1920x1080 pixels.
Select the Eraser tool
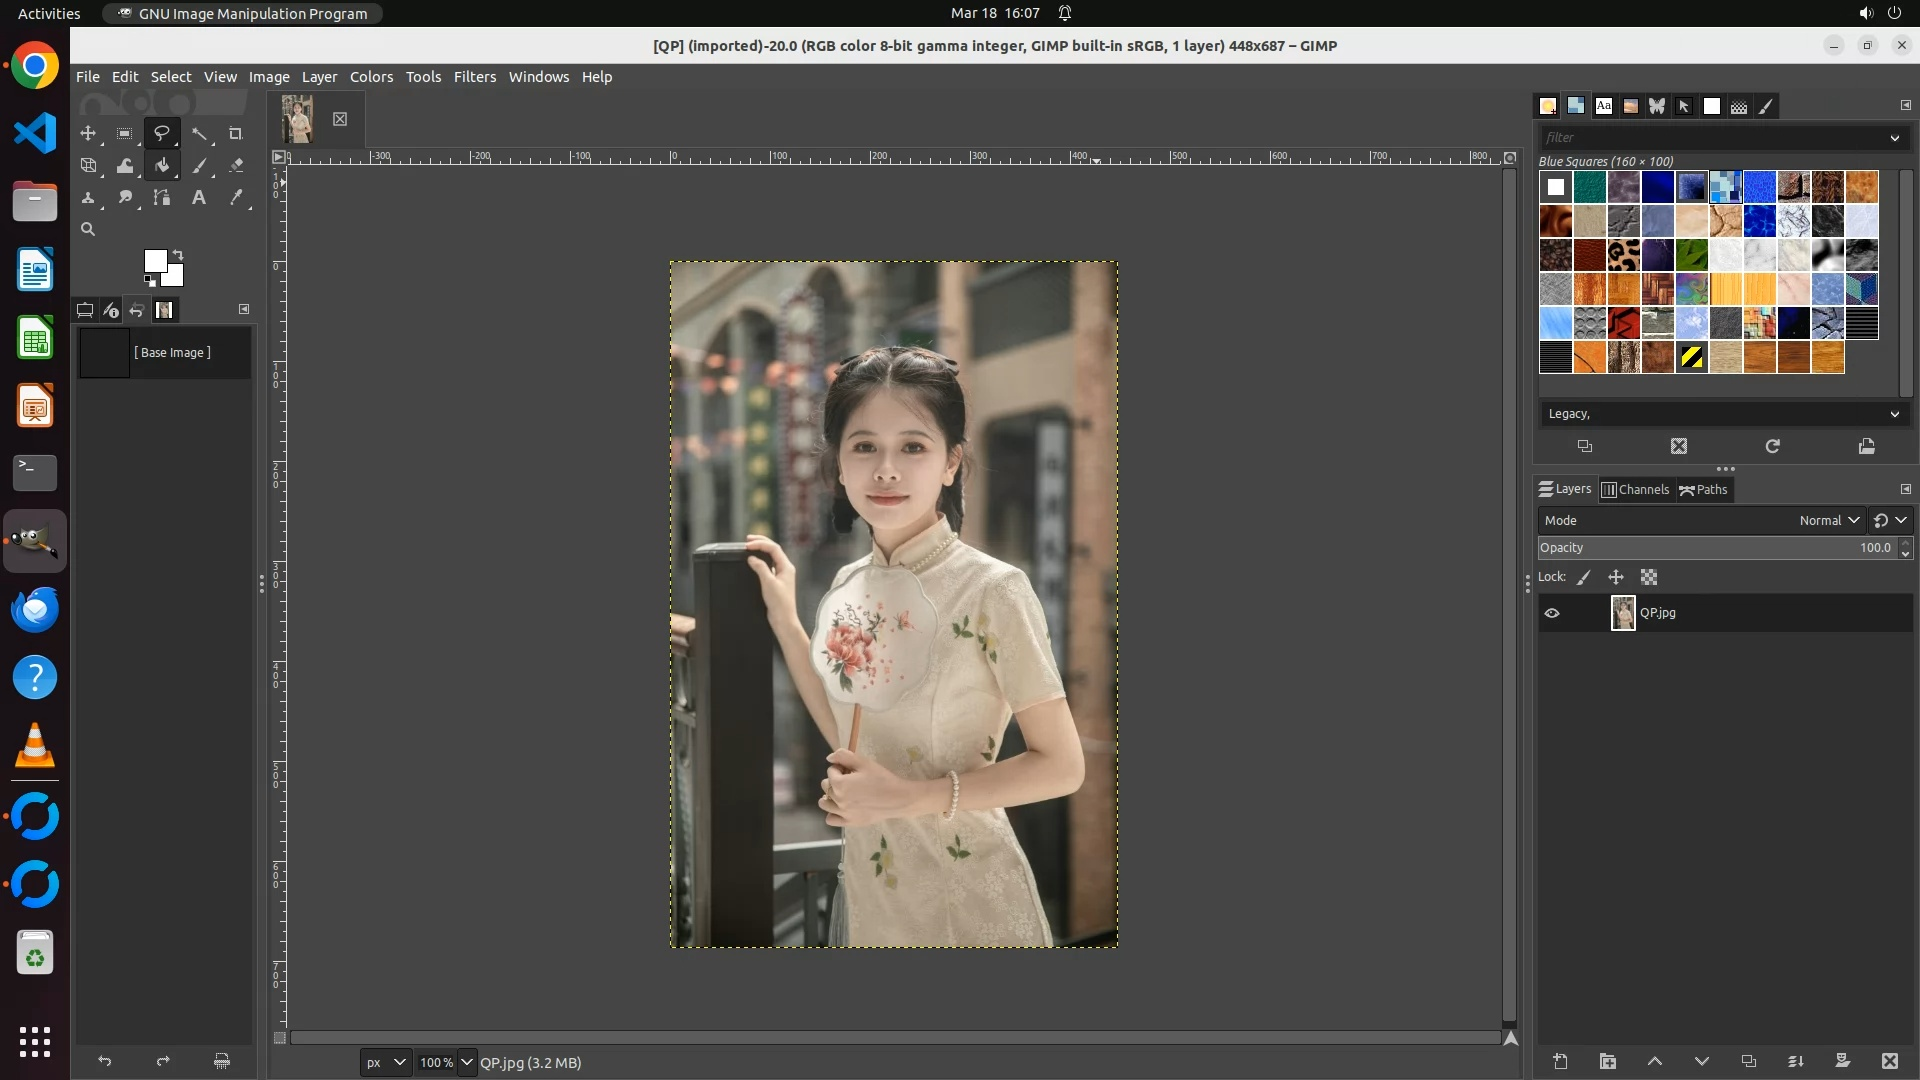pyautogui.click(x=236, y=166)
